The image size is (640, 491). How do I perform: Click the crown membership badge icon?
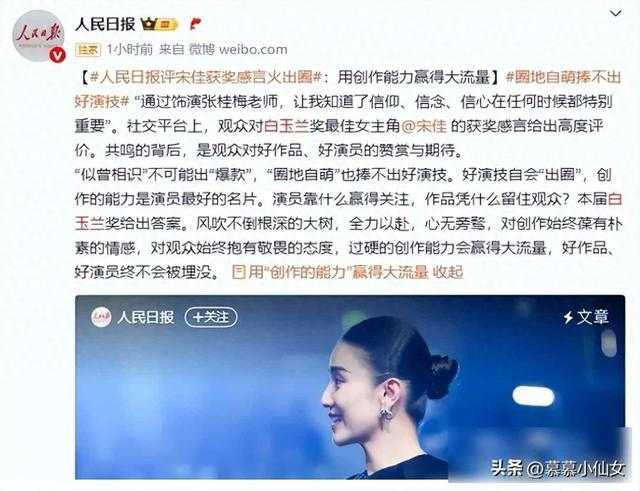point(159,25)
